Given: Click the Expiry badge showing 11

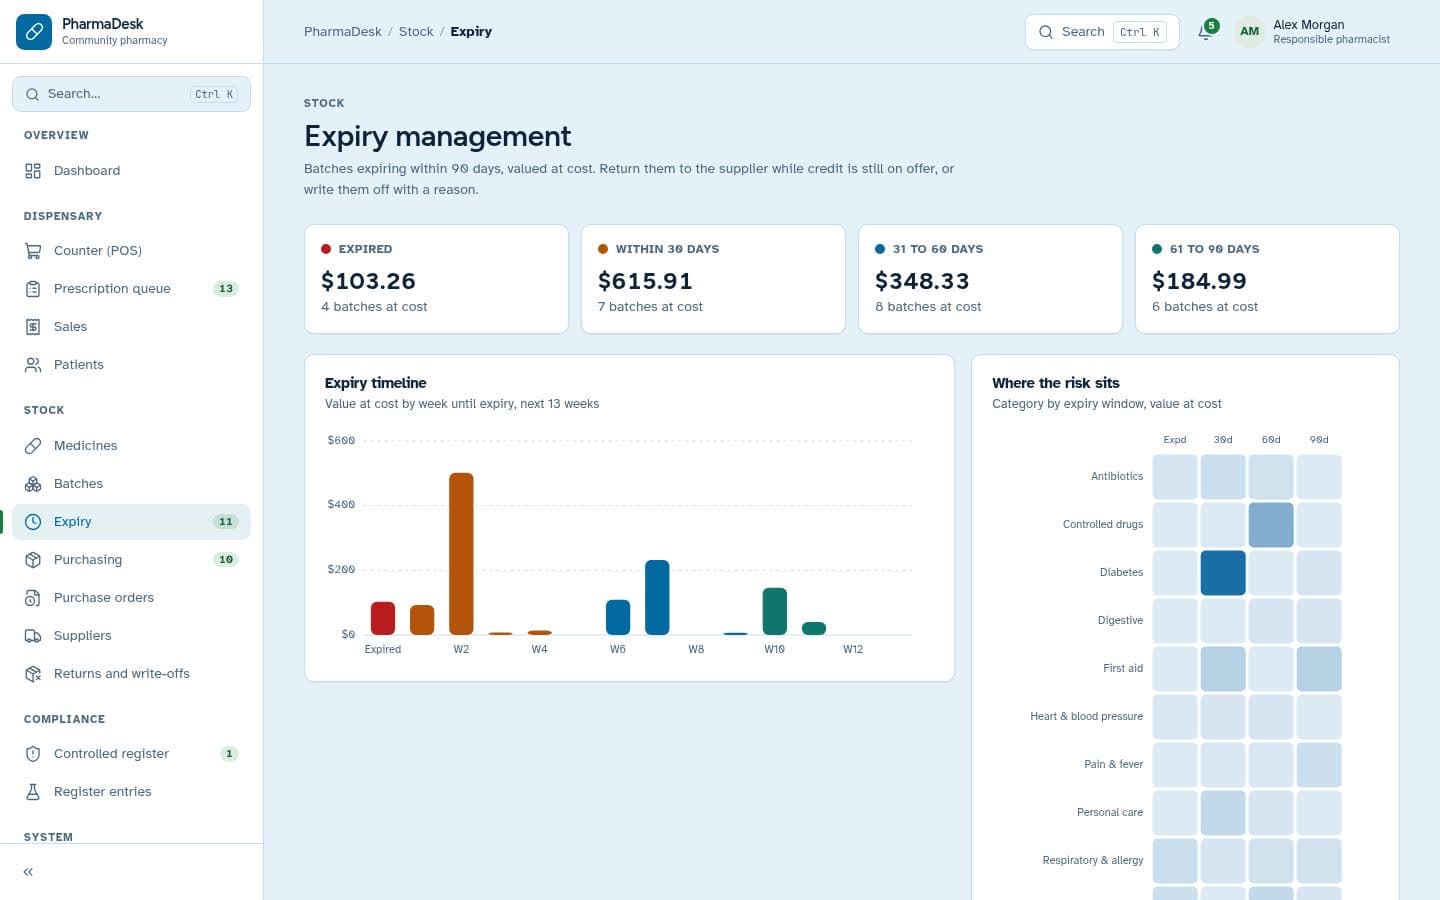Looking at the screenshot, I should pyautogui.click(x=226, y=522).
